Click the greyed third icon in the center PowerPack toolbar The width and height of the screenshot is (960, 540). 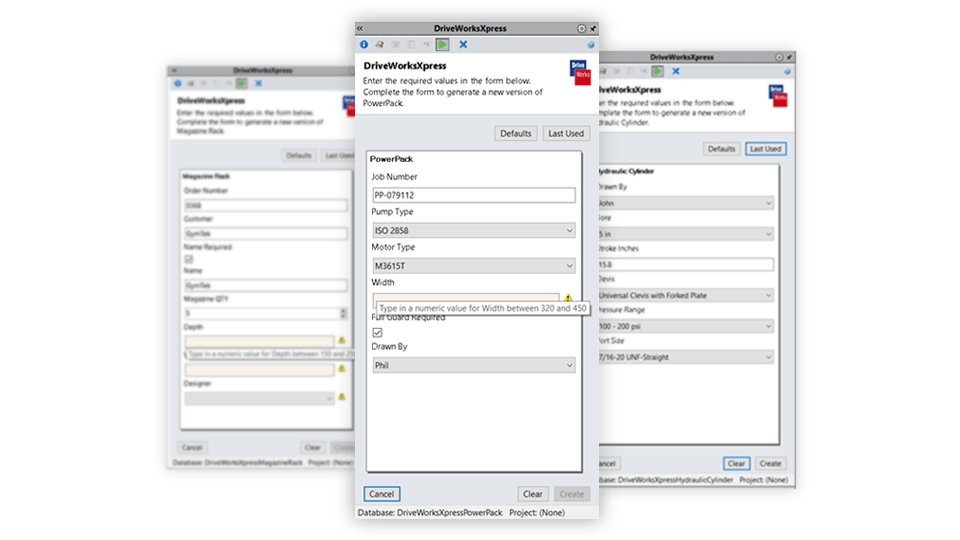tap(396, 44)
